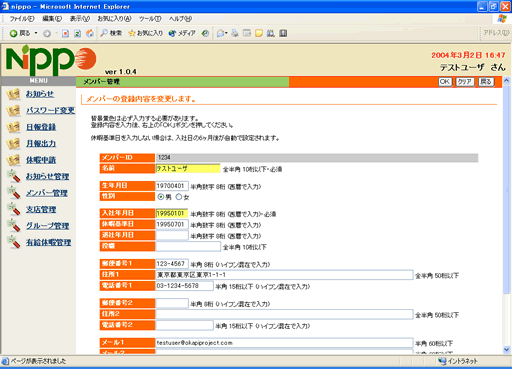512x369 pixels.
Task: Open the Media (メディア) toolbar button
Action: pyautogui.click(x=182, y=33)
